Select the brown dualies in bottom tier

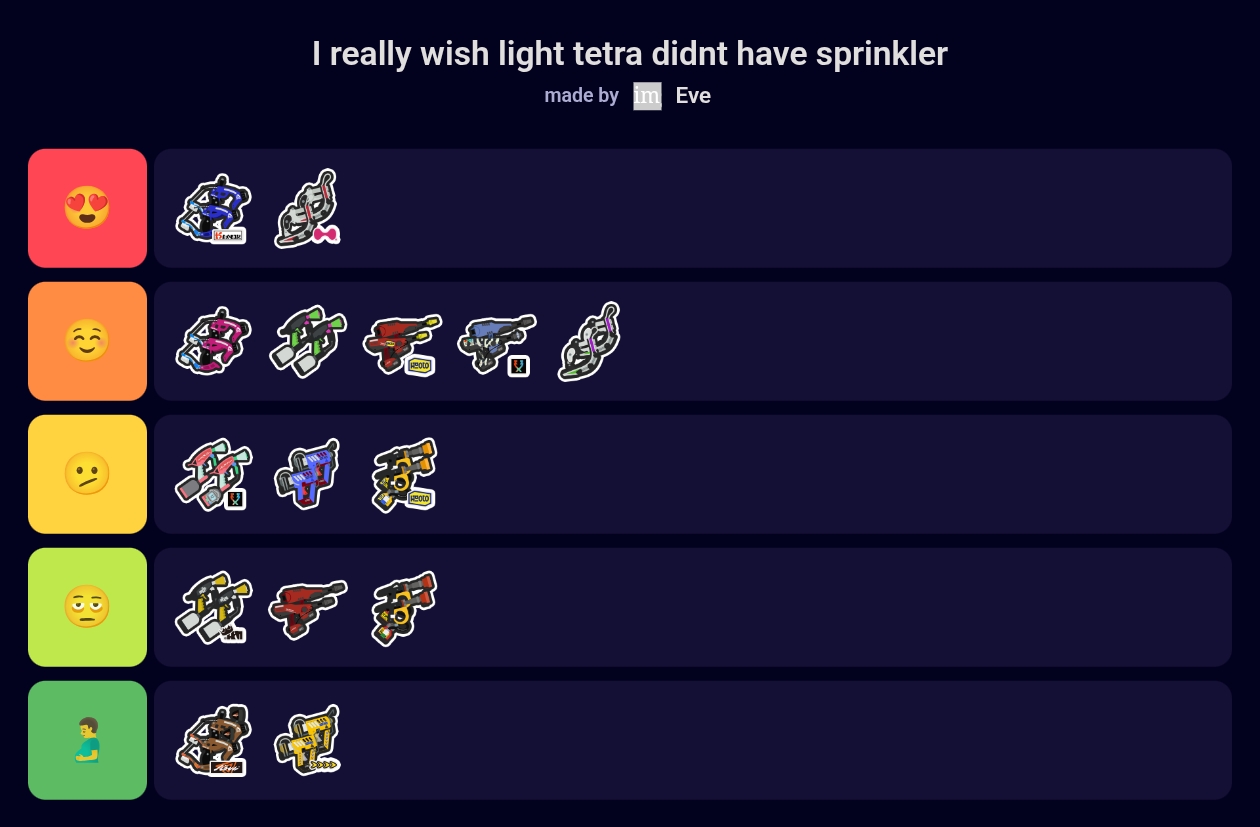(x=212, y=740)
